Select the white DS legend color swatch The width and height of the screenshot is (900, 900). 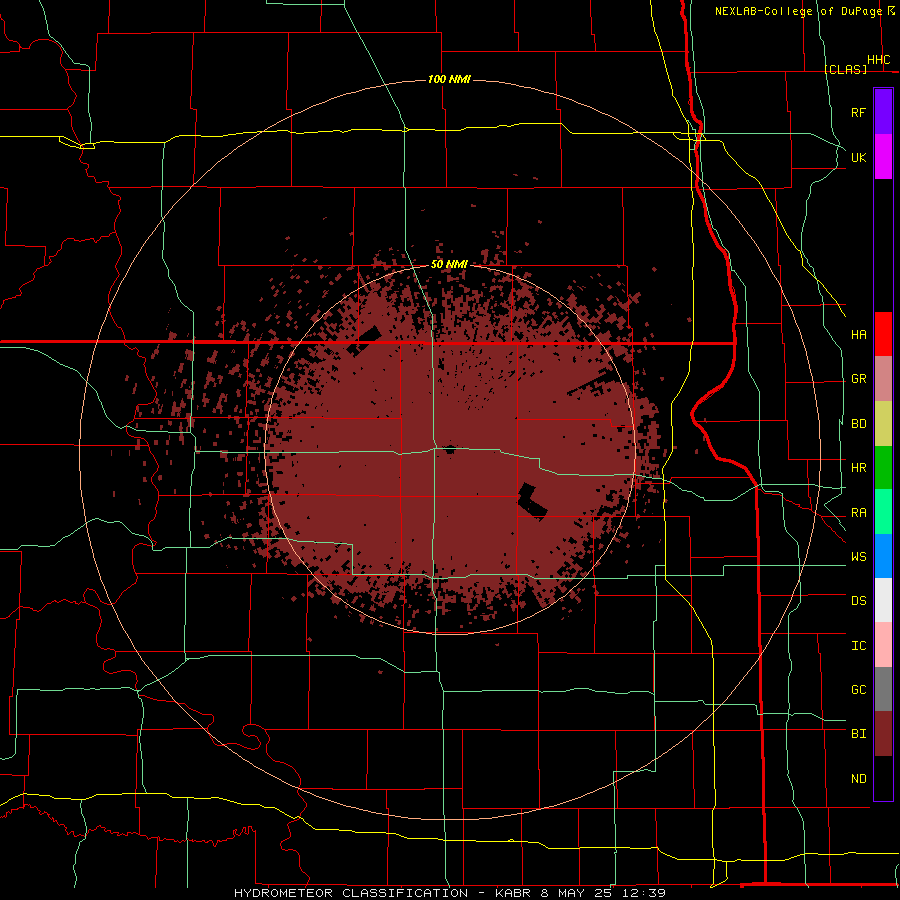pyautogui.click(x=883, y=600)
